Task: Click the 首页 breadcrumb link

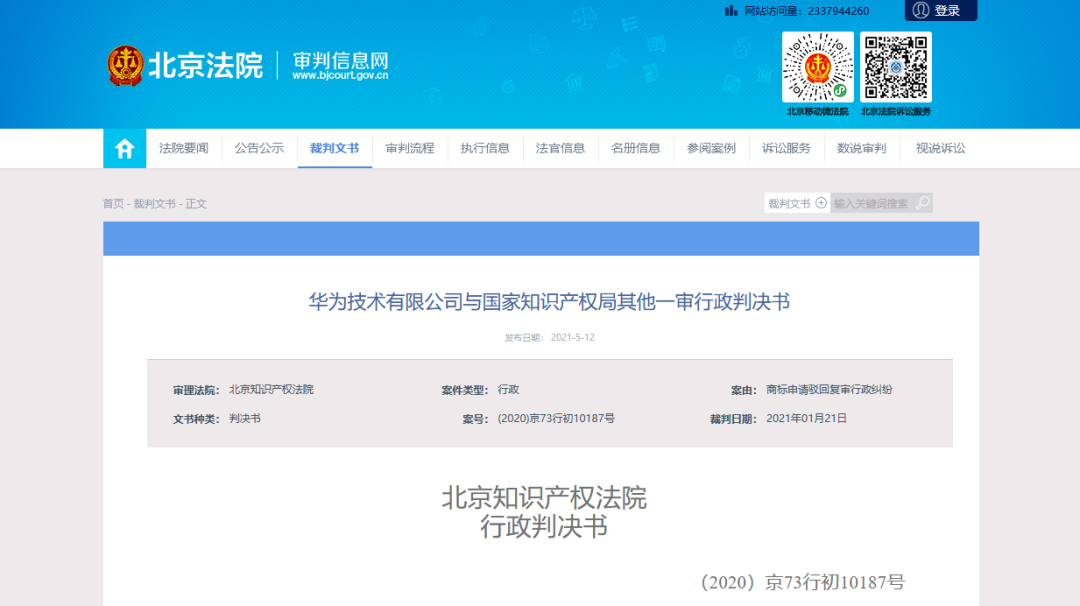Action: click(x=113, y=204)
